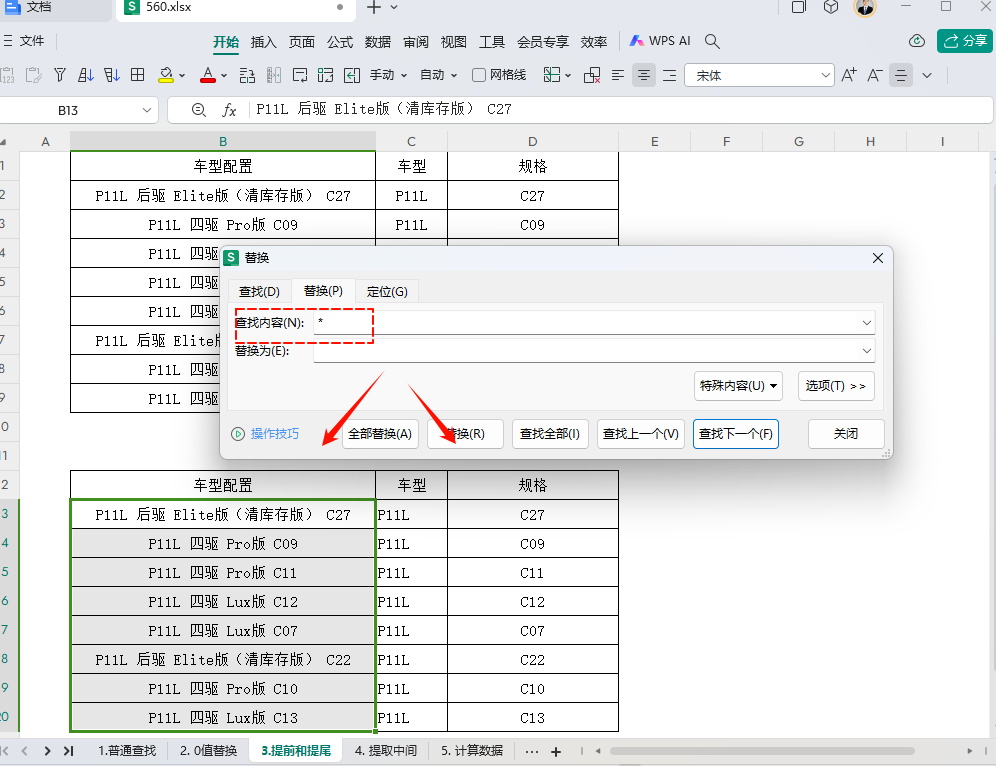Switch to sheet 1.普通查找
996x766 pixels.
[x=126, y=751]
